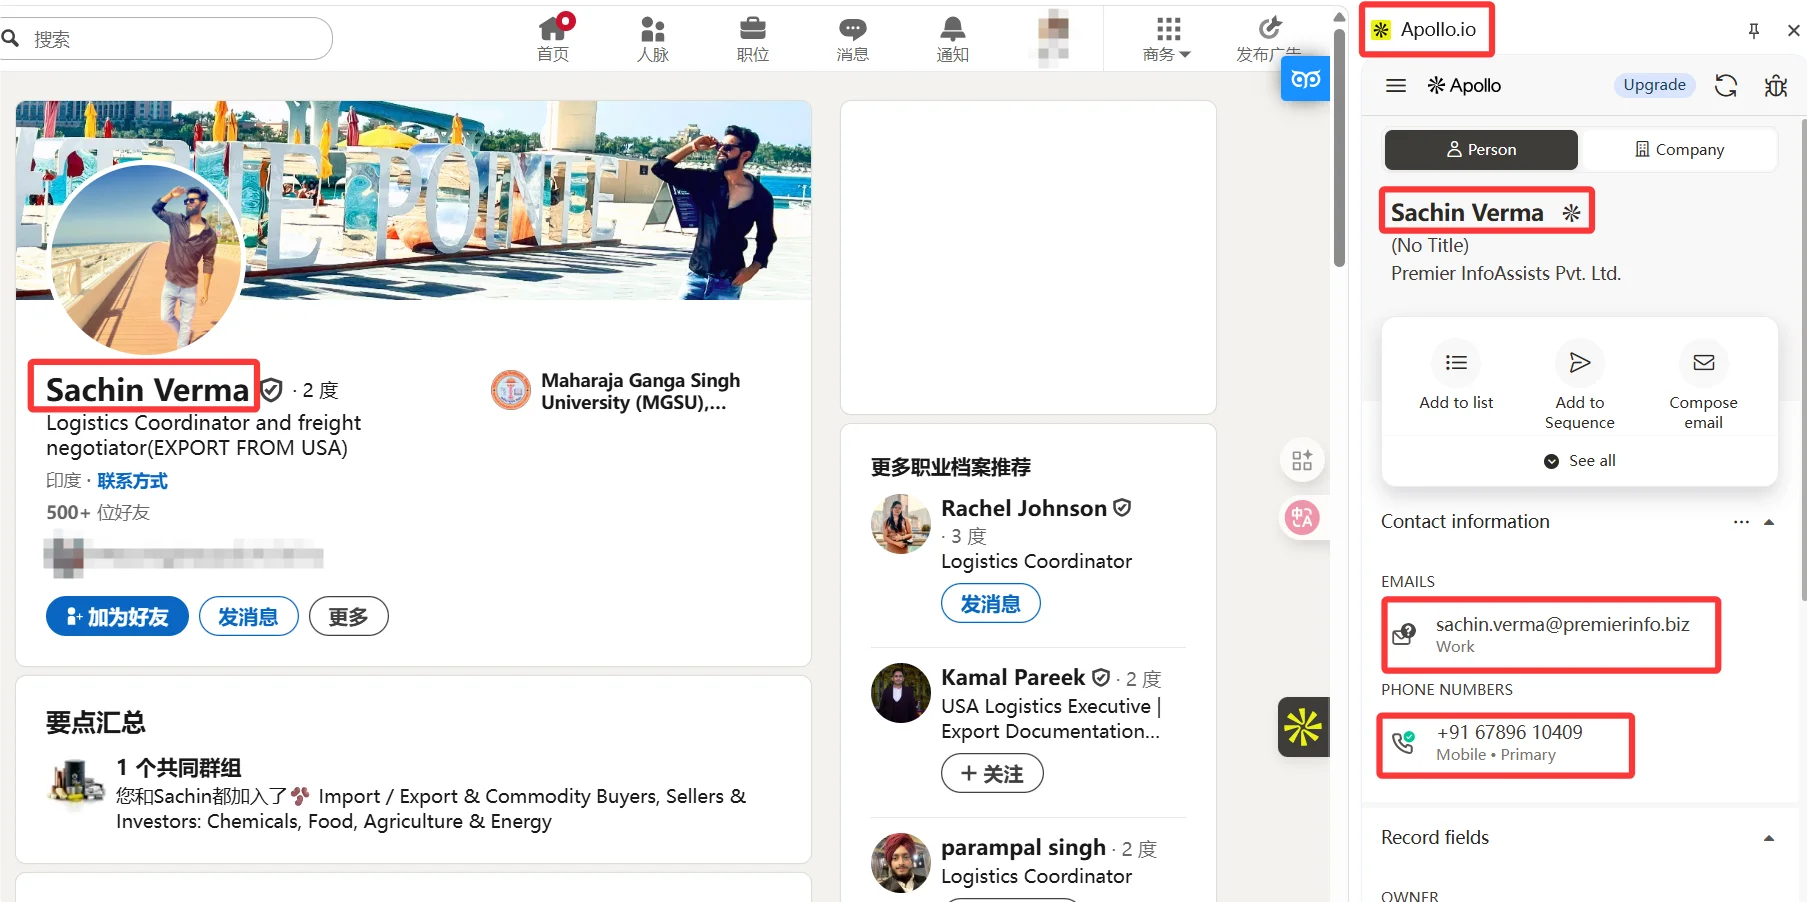Viewport: 1807px width, 902px height.
Task: Click Sachin Verma's LinkedIn profile name
Action: pyautogui.click(x=147, y=389)
